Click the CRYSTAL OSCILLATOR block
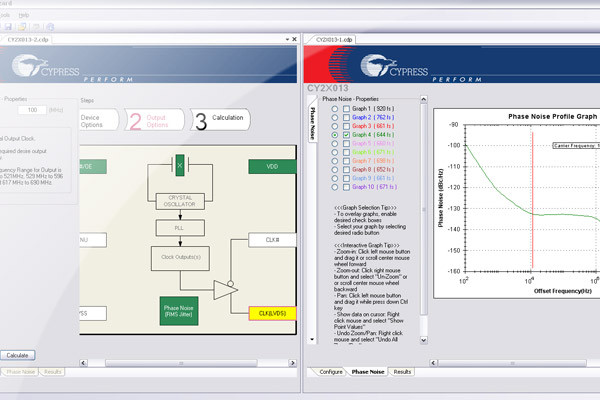600x400 pixels. (180, 201)
